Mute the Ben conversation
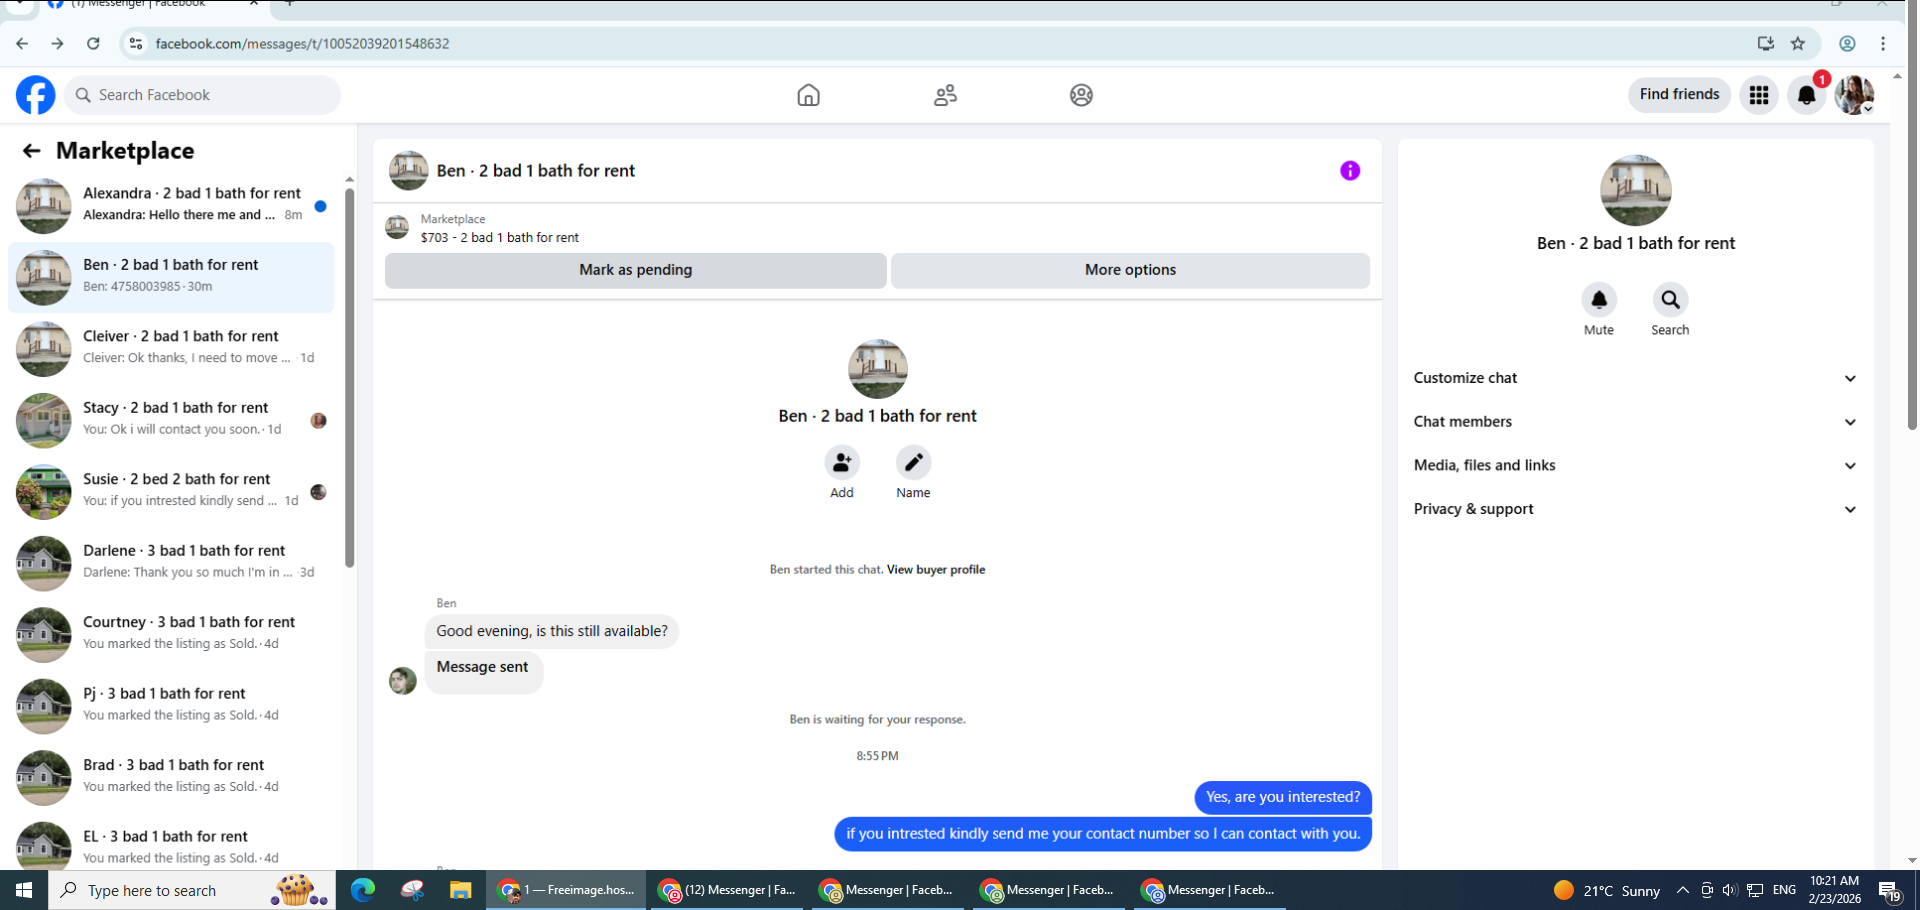This screenshot has height=910, width=1920. pyautogui.click(x=1599, y=300)
